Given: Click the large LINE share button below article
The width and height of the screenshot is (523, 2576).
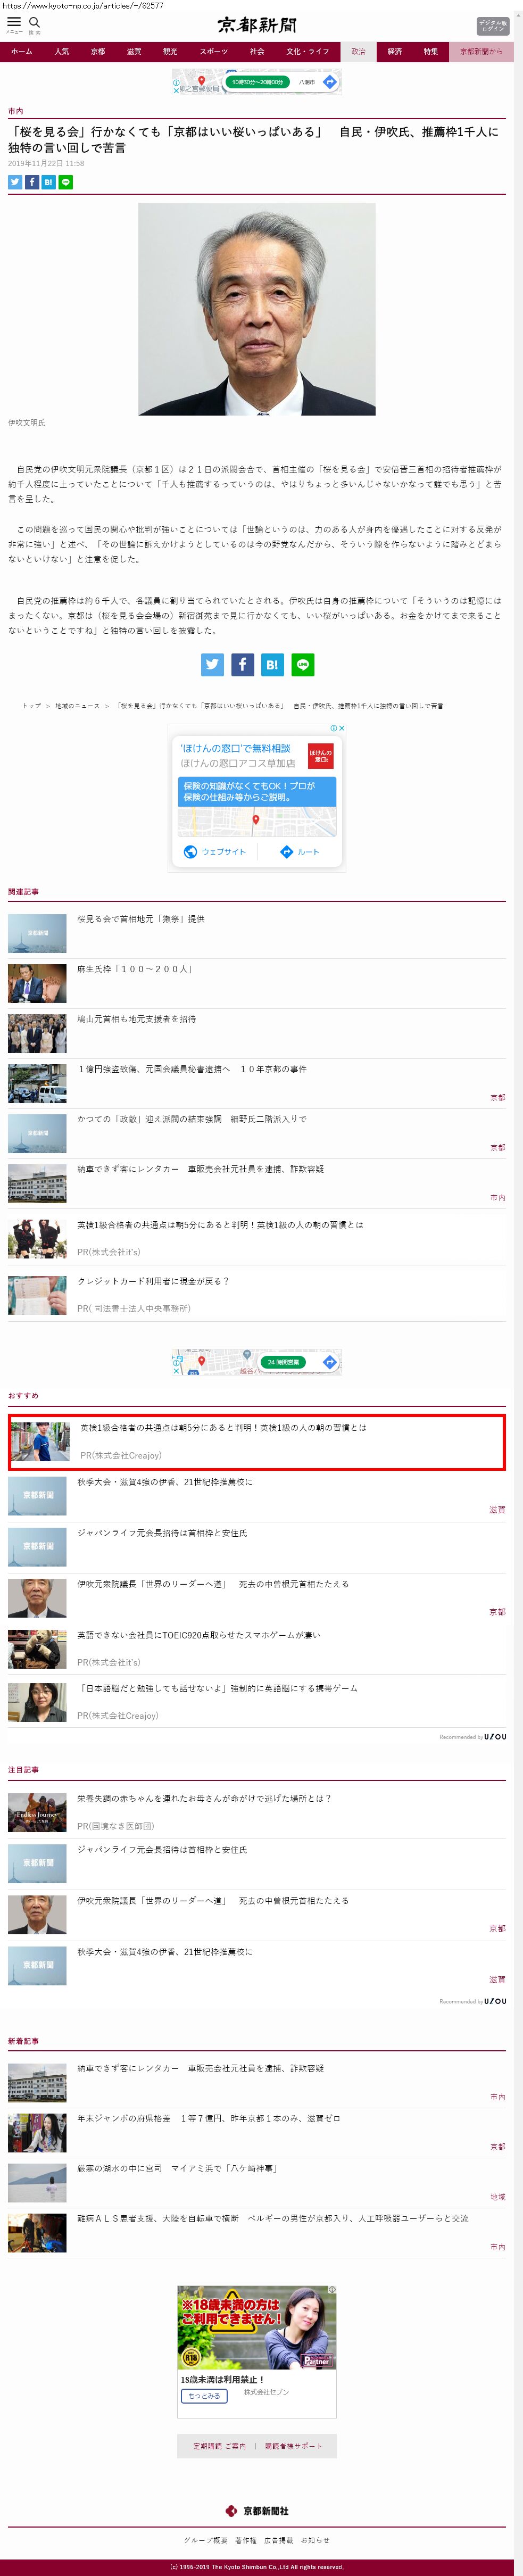Looking at the screenshot, I should tap(302, 664).
